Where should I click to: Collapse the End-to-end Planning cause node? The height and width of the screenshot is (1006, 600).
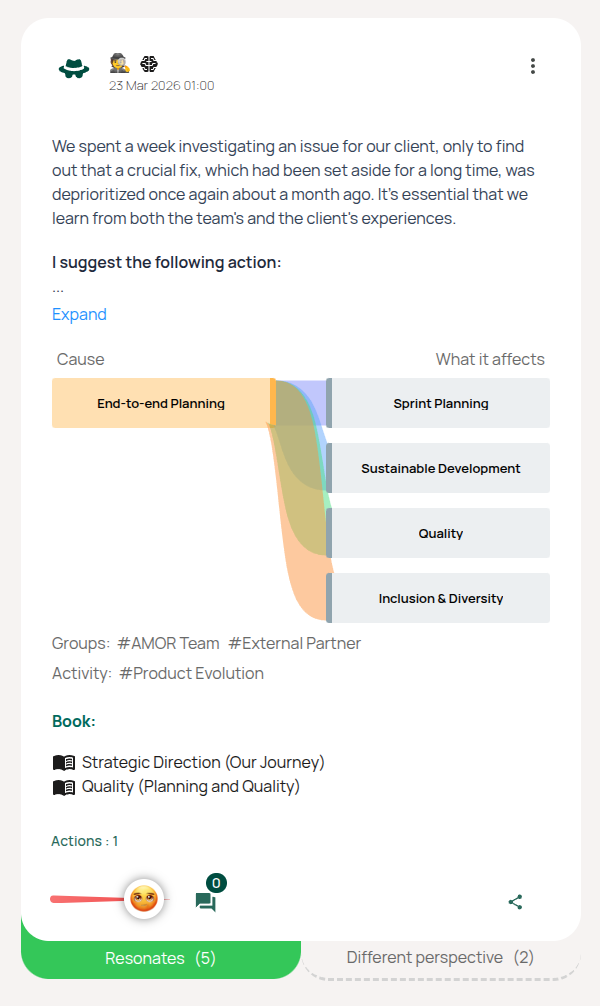160,403
